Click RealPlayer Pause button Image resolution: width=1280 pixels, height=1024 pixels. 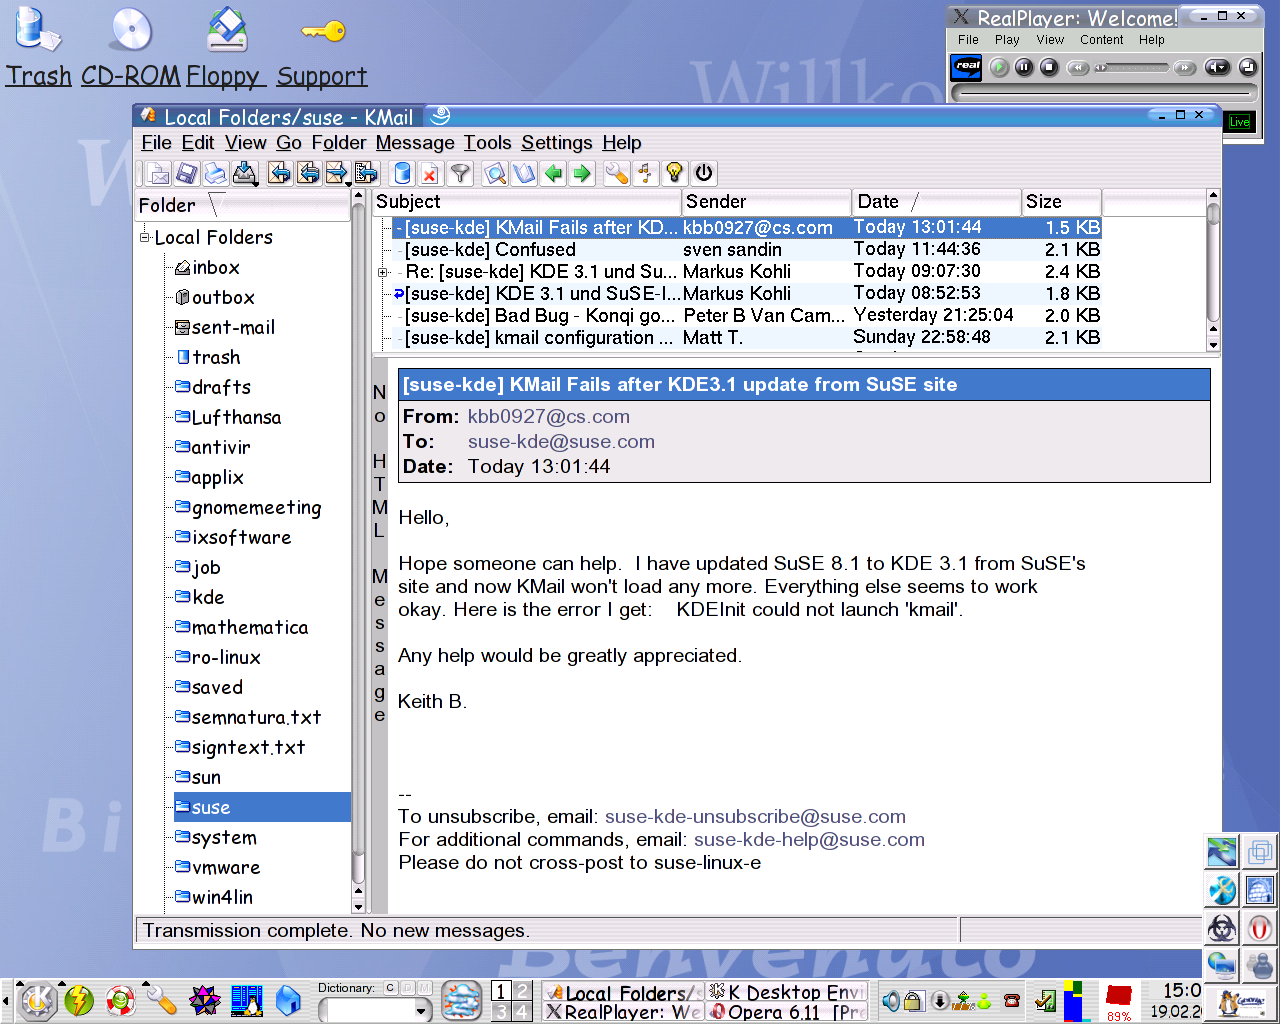click(x=1024, y=67)
